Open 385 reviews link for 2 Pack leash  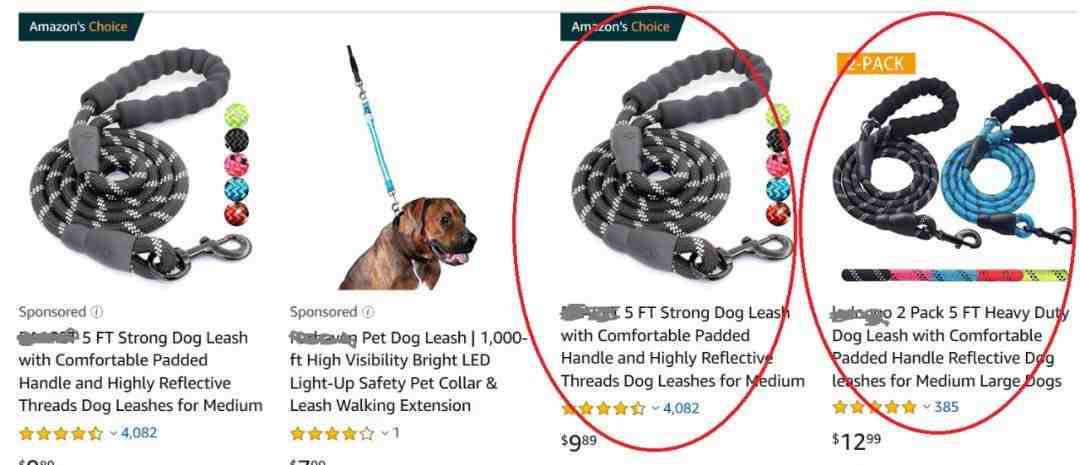(x=946, y=406)
